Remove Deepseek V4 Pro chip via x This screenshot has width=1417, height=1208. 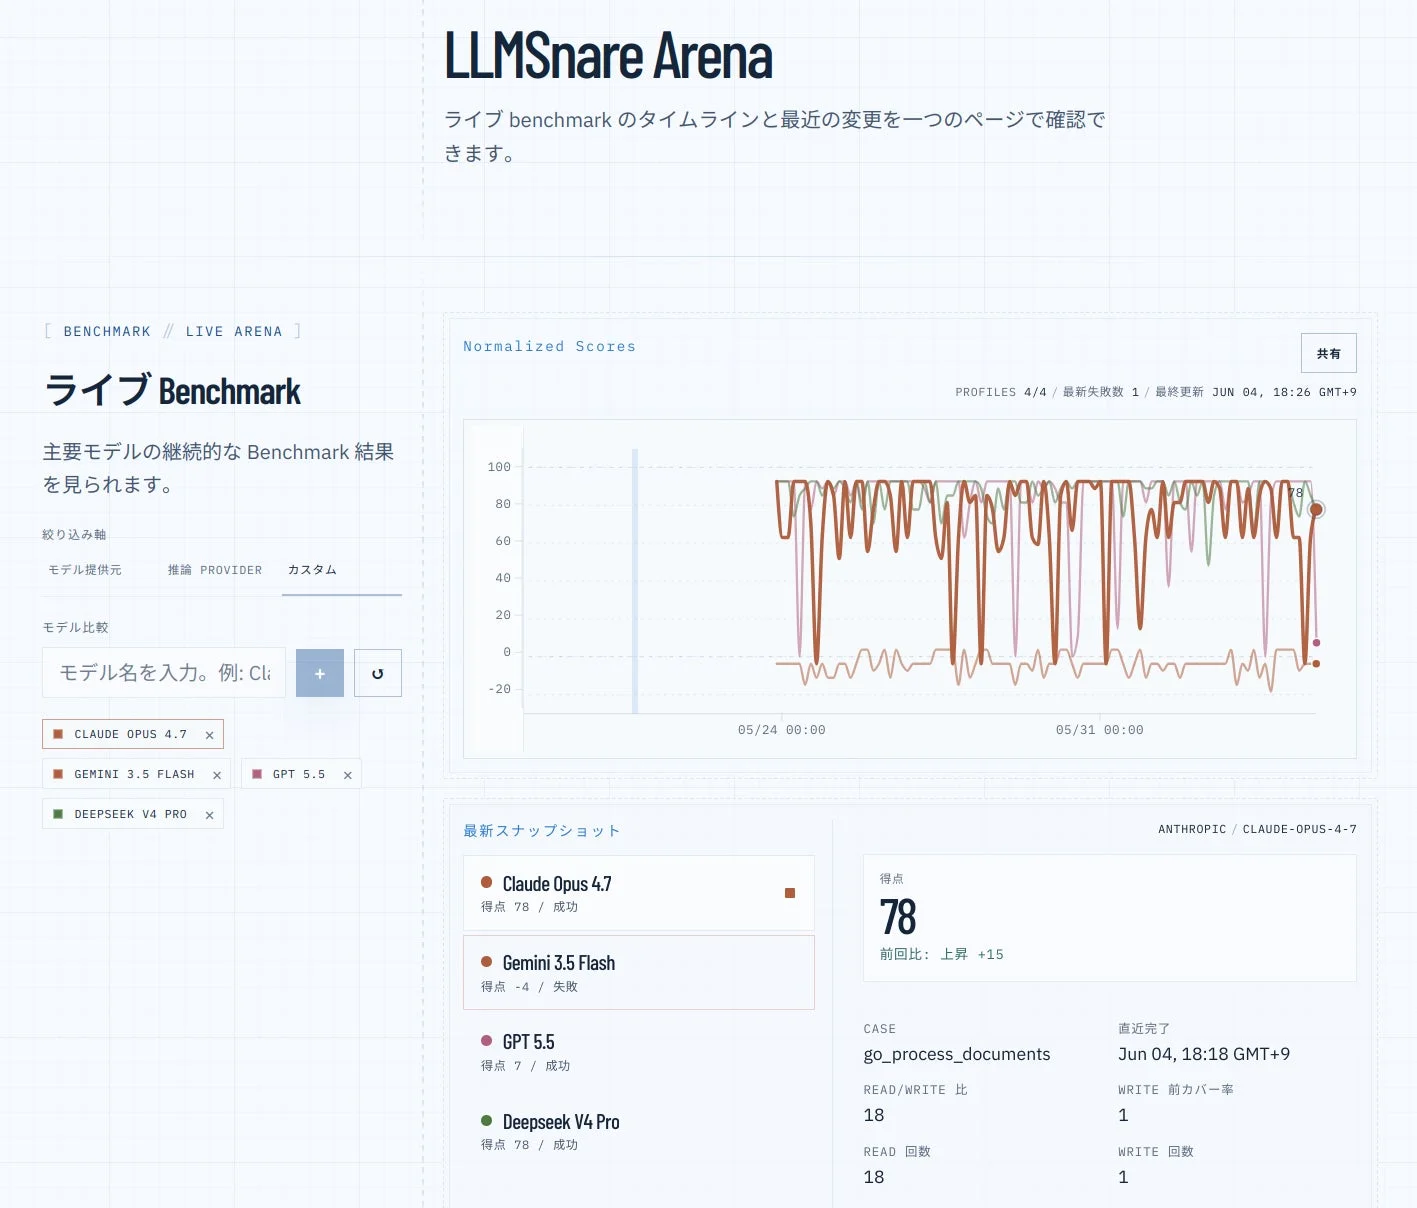pos(209,815)
